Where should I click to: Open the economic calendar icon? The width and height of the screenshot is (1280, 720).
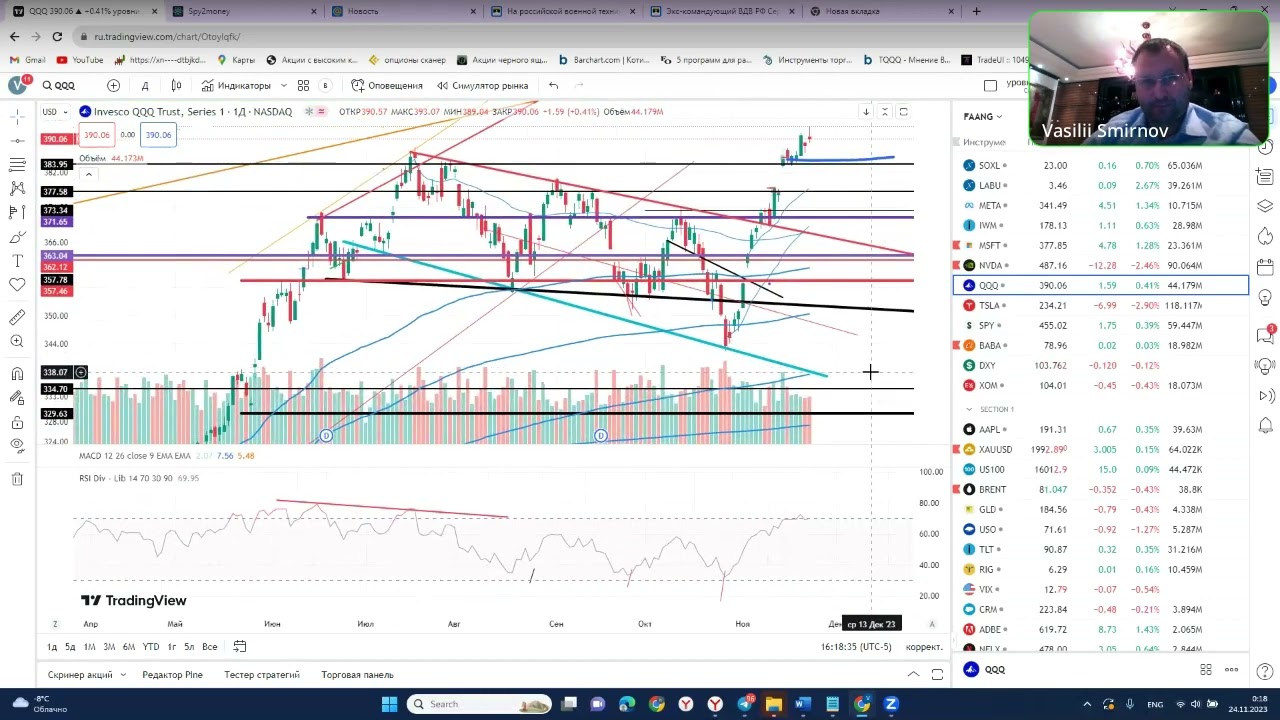pyautogui.click(x=1265, y=267)
